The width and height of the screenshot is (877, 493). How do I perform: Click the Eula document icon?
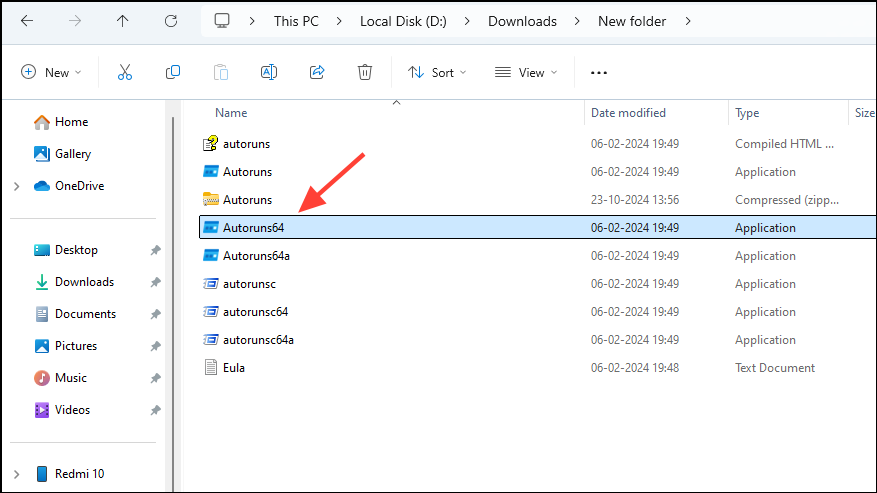pos(210,368)
